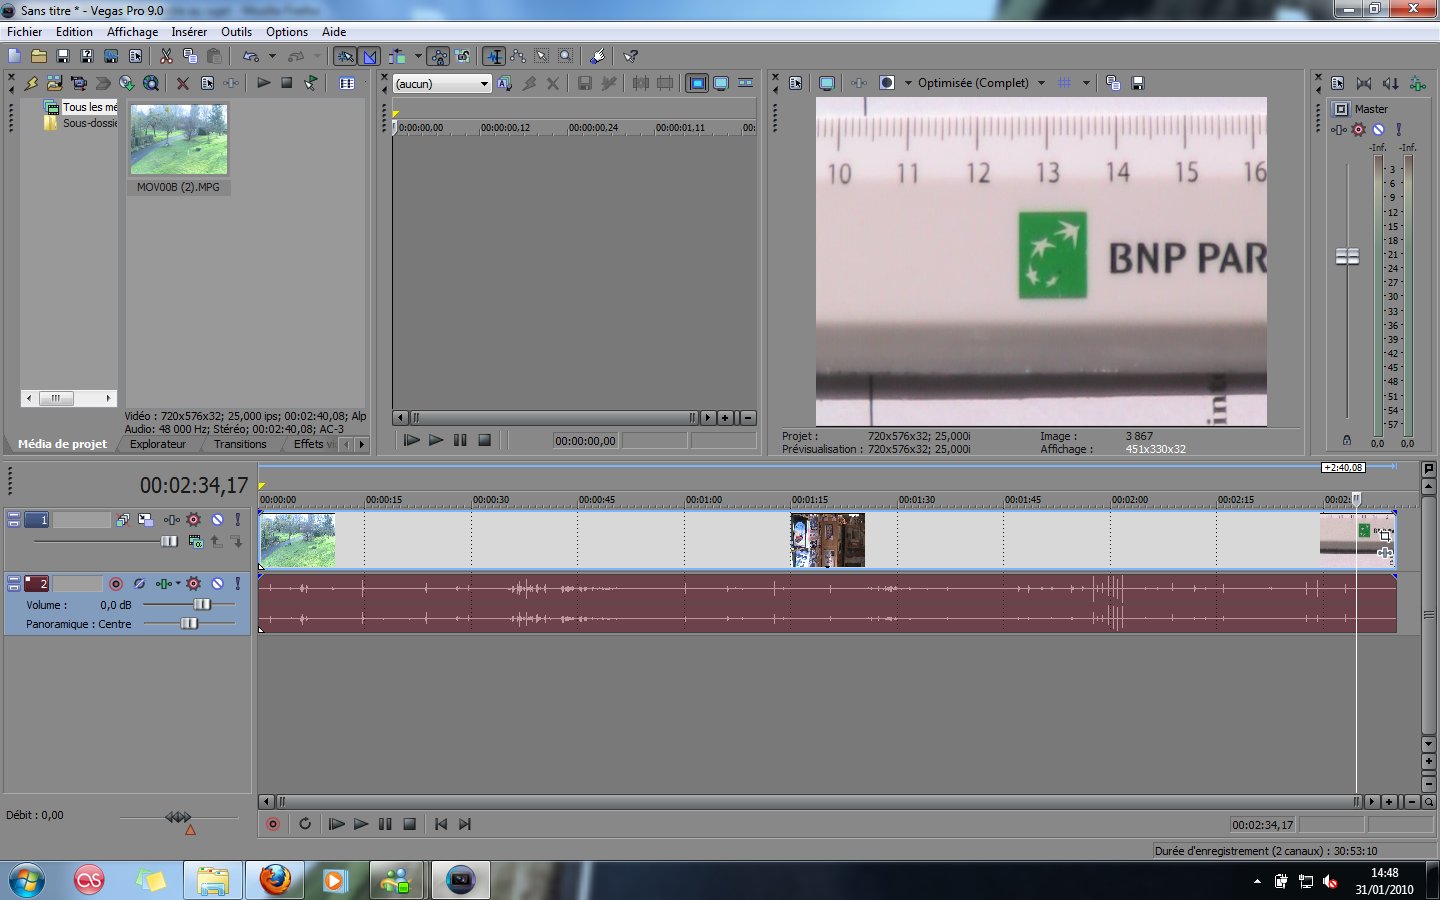
Task: Toggle timeline loop playback button
Action: [x=305, y=824]
